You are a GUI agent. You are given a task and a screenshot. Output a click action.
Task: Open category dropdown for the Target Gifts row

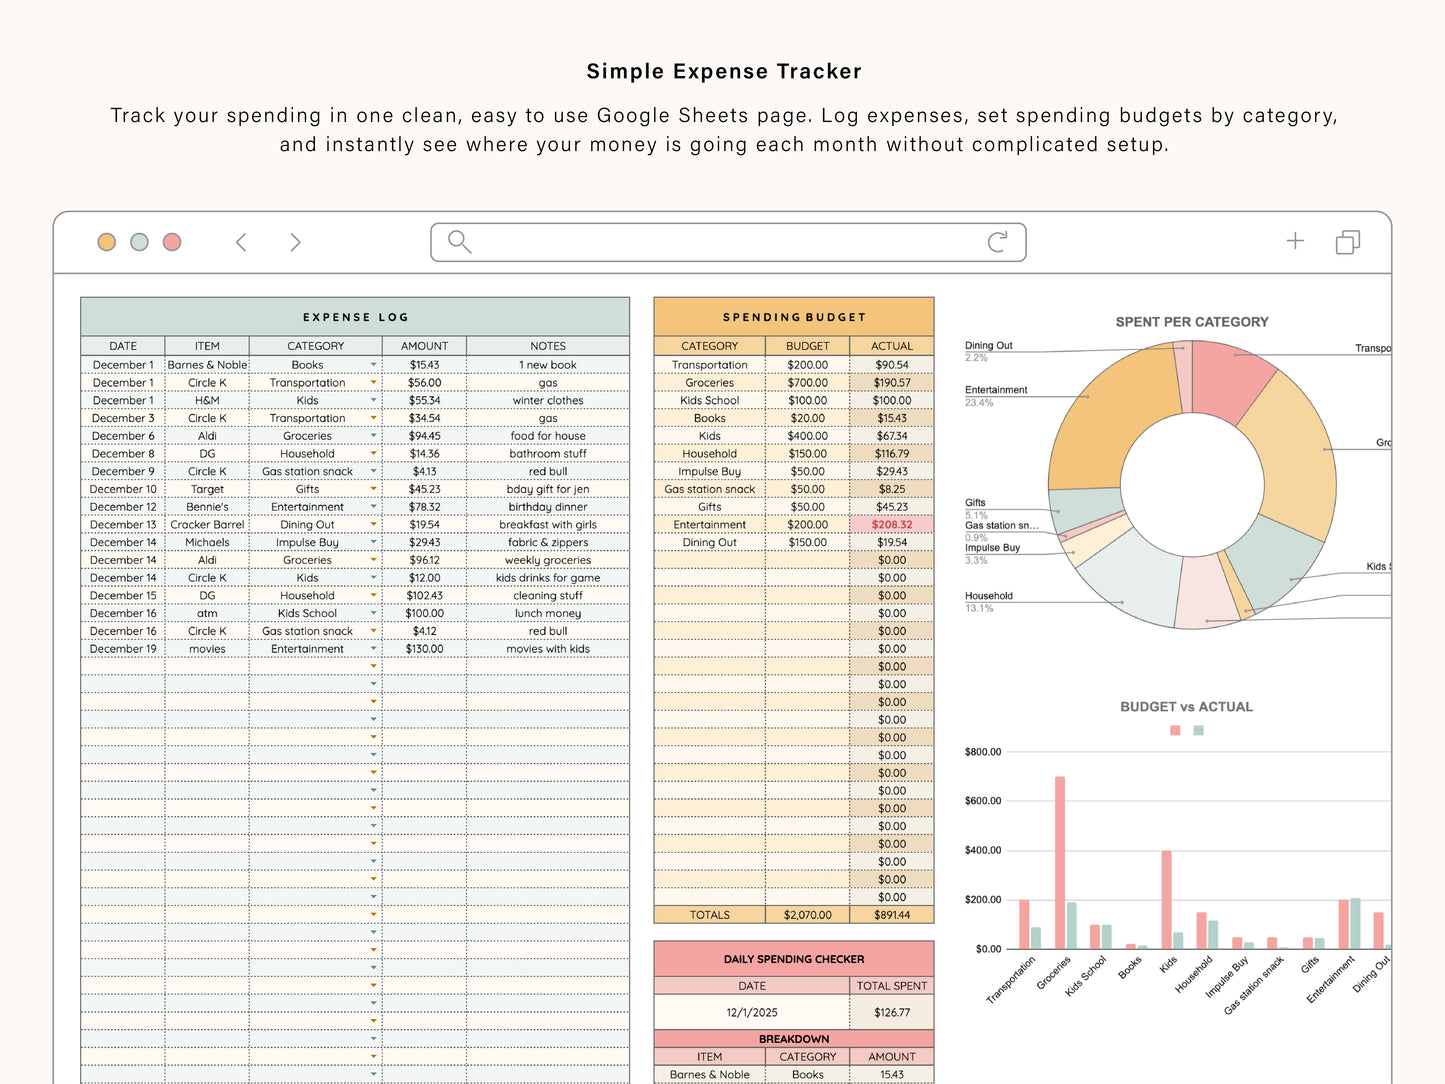(373, 489)
